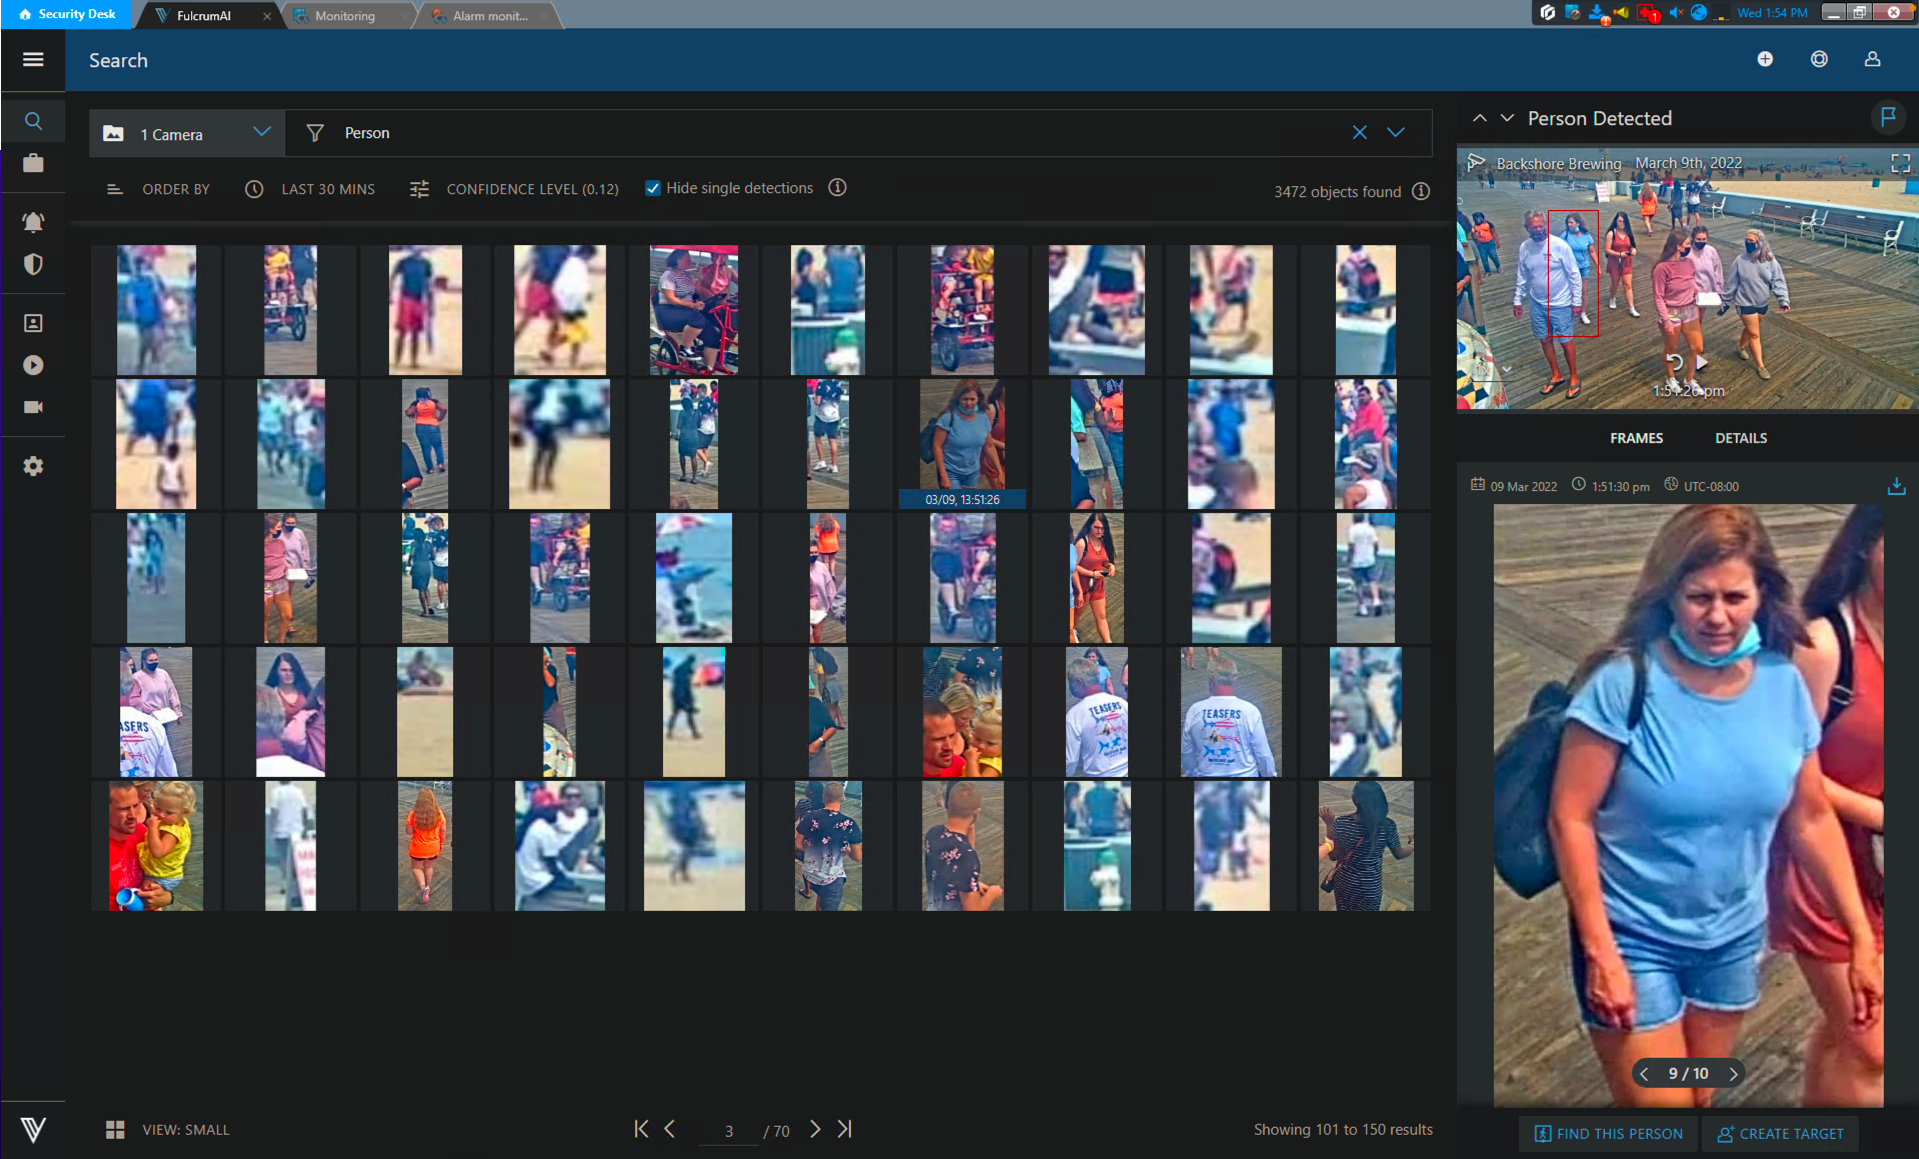Open the Video playback panel
1919x1159 pixels.
pyautogui.click(x=33, y=365)
